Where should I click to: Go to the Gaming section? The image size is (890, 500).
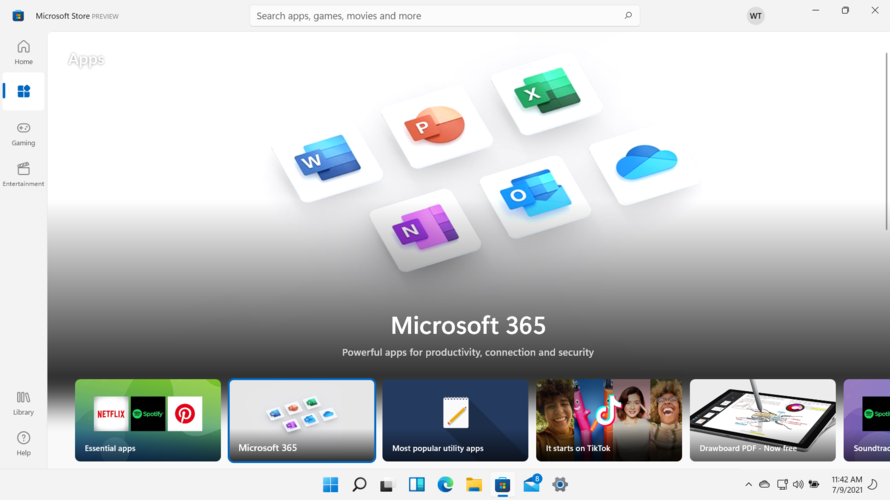[x=23, y=134]
